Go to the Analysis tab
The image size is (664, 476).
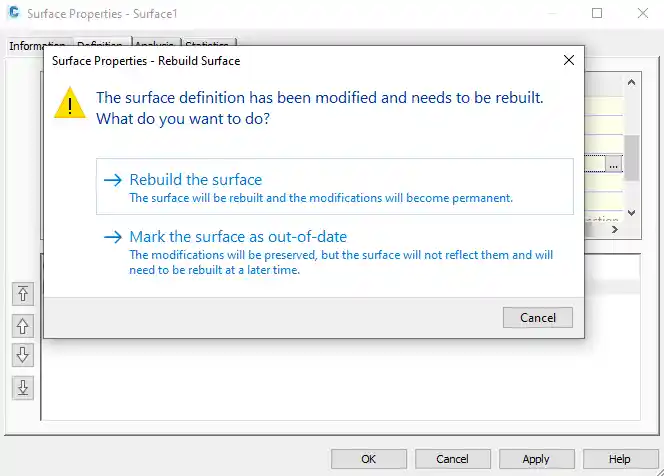[x=154, y=46]
